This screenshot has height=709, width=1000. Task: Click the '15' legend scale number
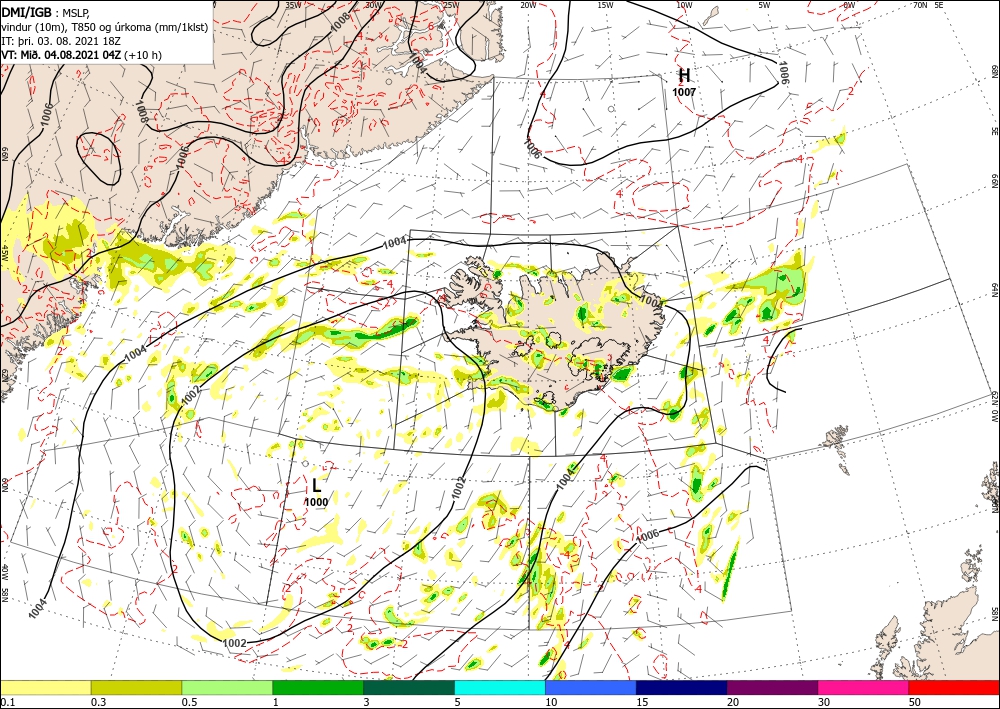click(642, 702)
